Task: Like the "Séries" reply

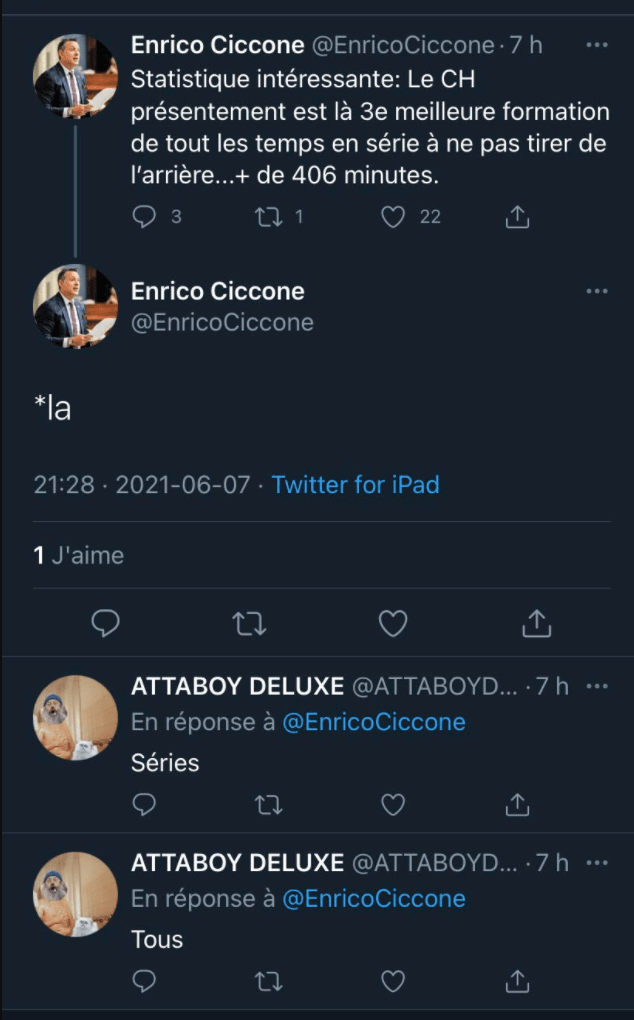Action: (394, 804)
